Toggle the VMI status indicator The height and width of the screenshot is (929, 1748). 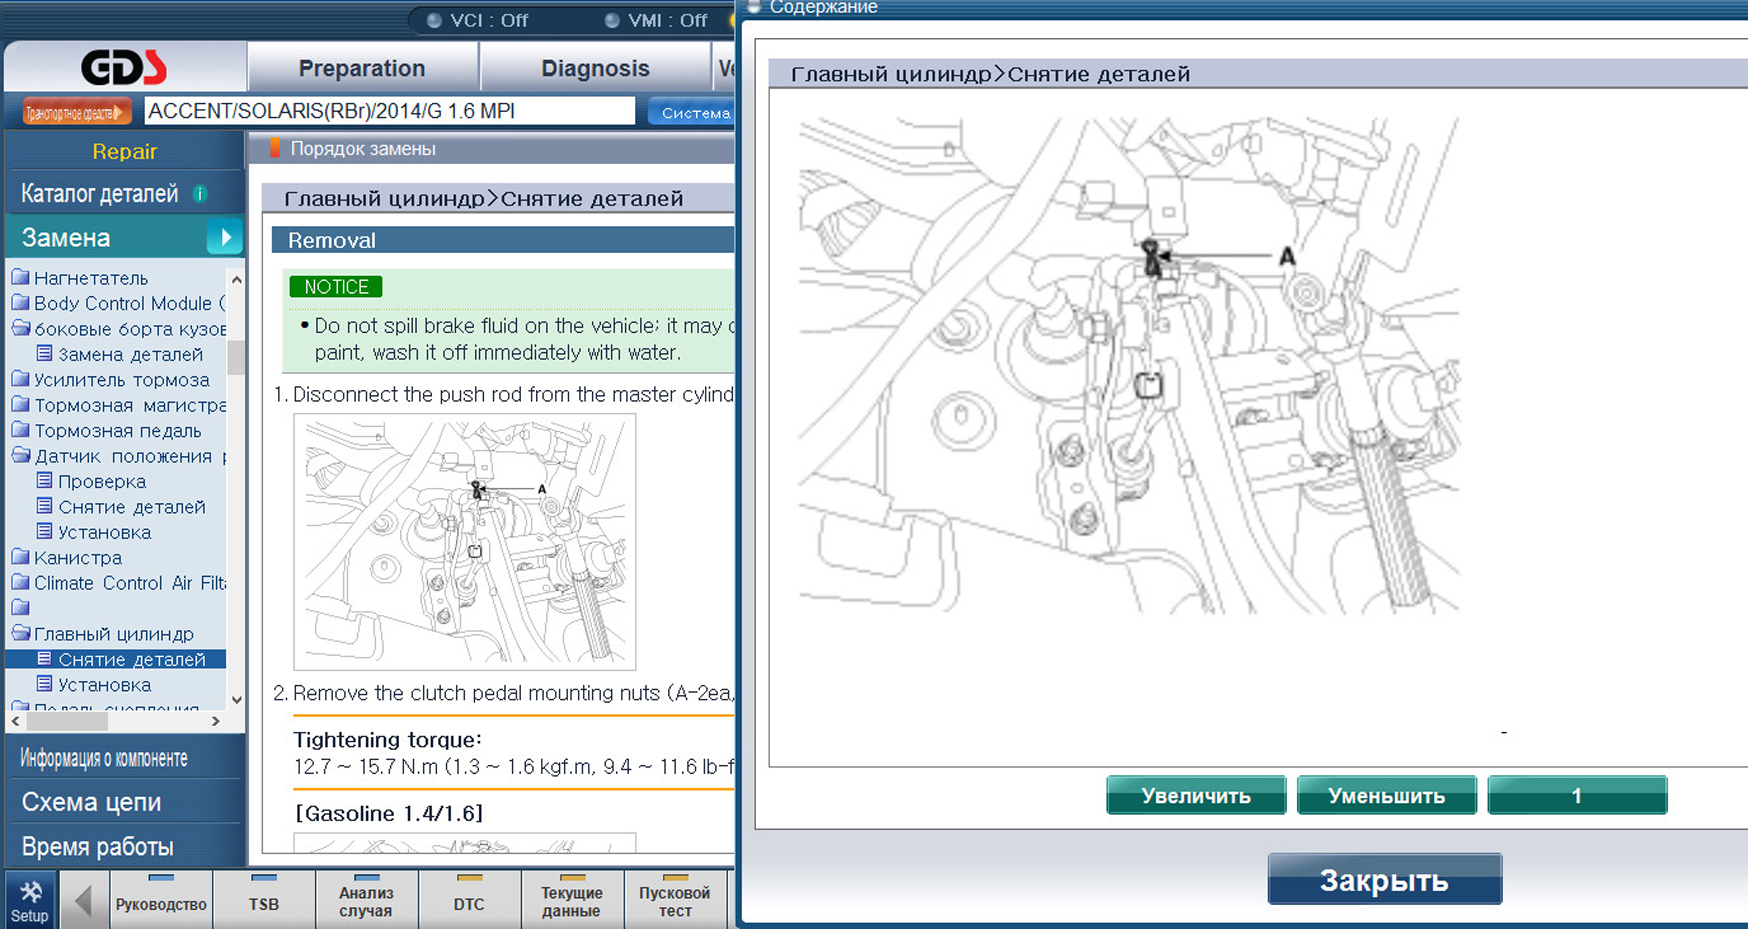tap(612, 20)
